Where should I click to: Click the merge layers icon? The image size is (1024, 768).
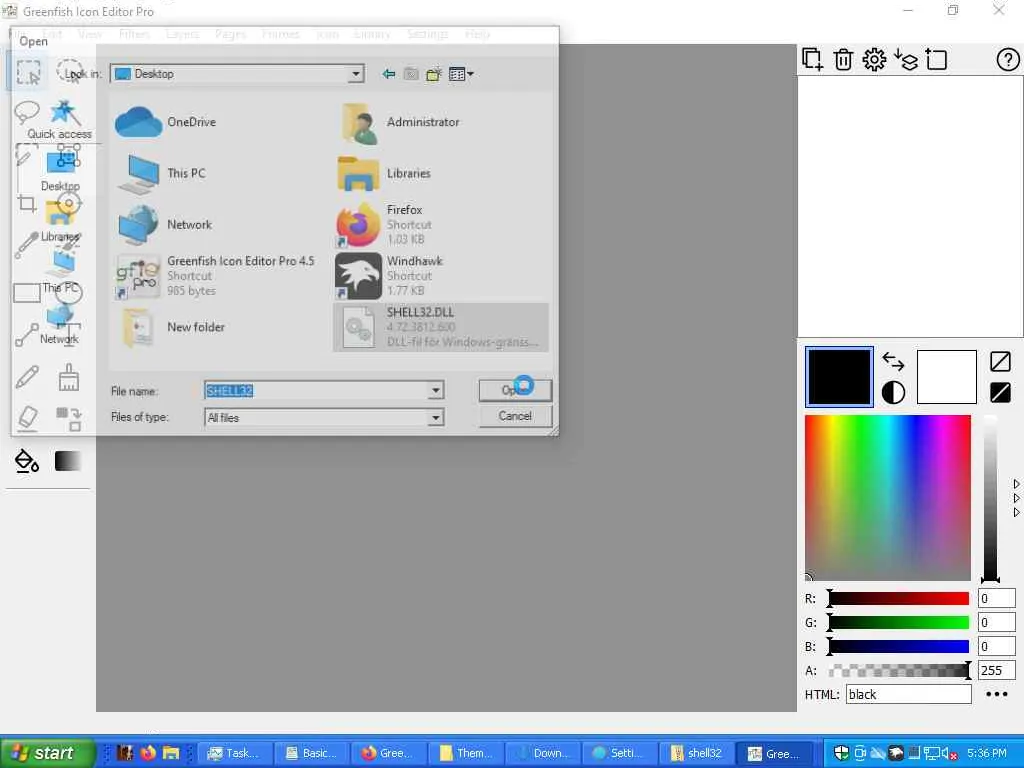pyautogui.click(x=906, y=59)
